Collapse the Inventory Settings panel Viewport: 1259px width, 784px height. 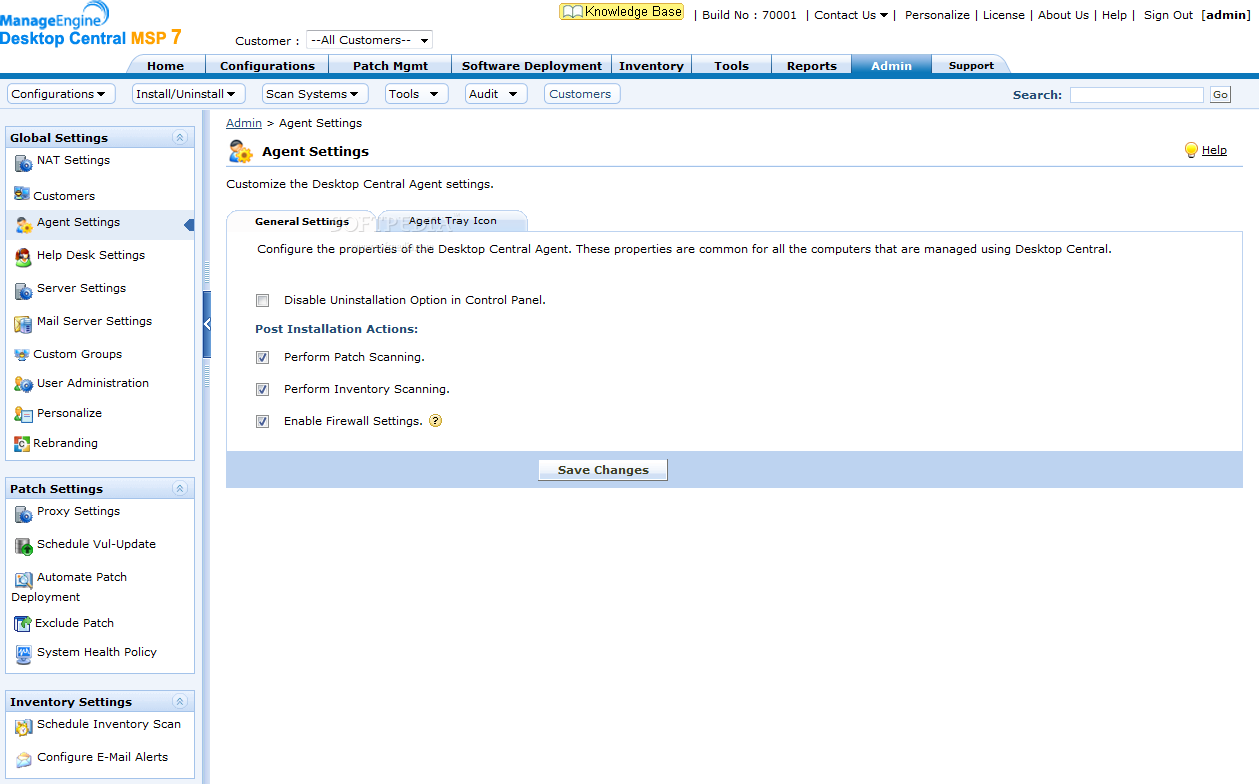coord(180,702)
